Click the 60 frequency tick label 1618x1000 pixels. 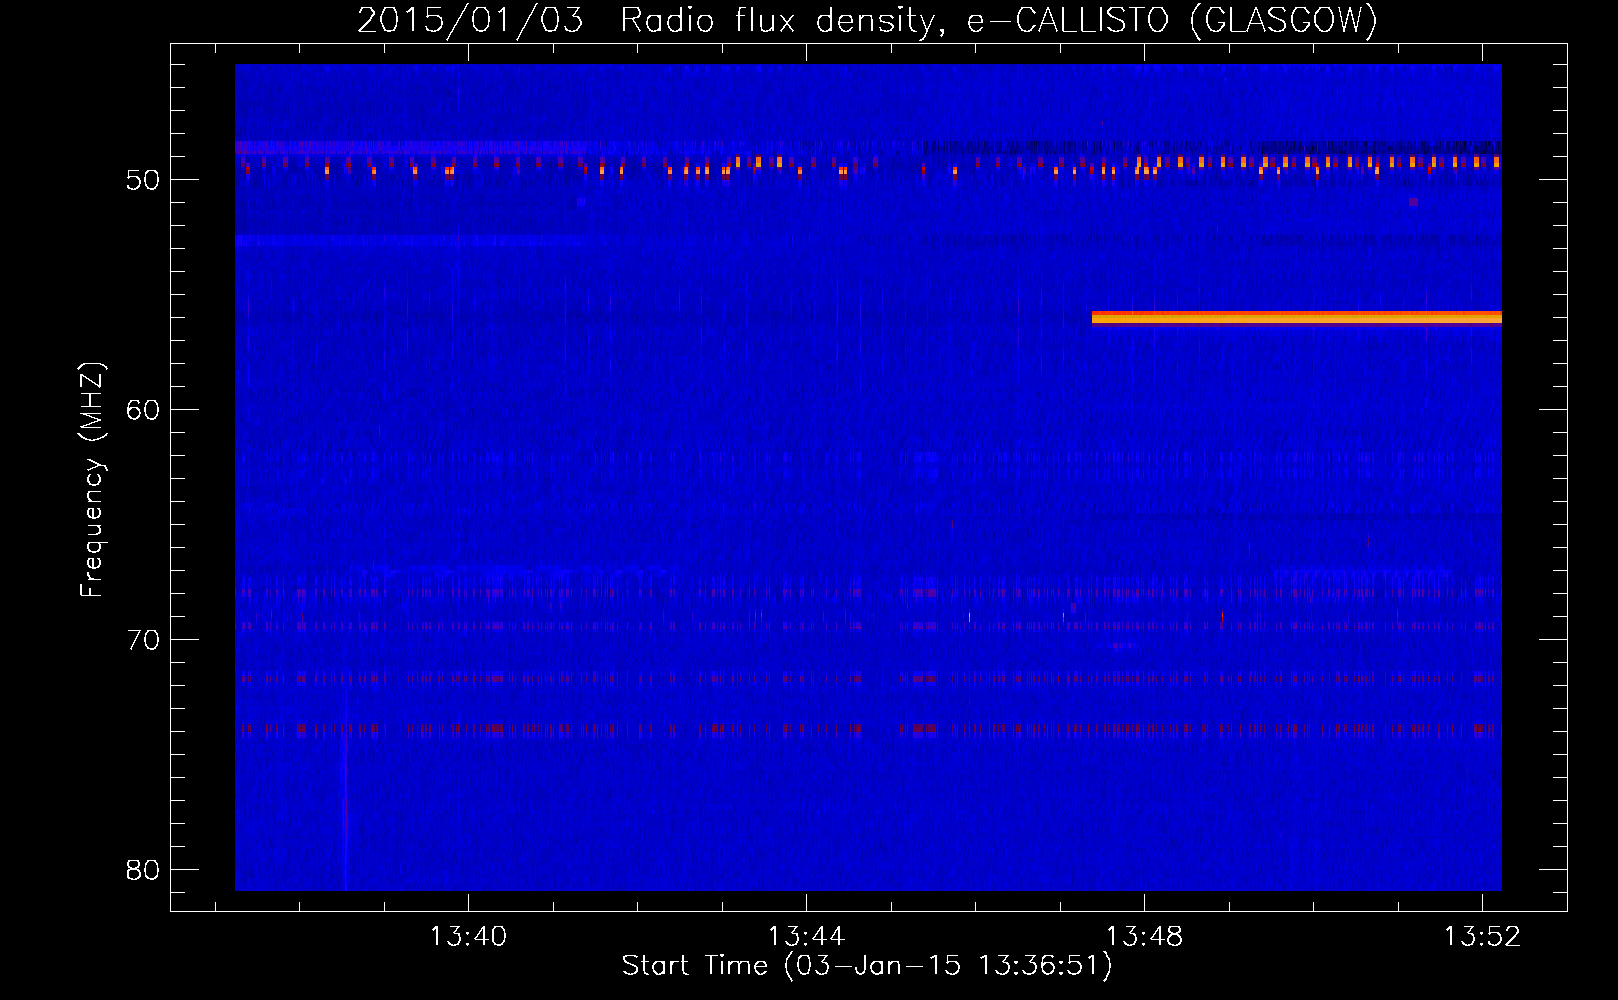[x=143, y=410]
